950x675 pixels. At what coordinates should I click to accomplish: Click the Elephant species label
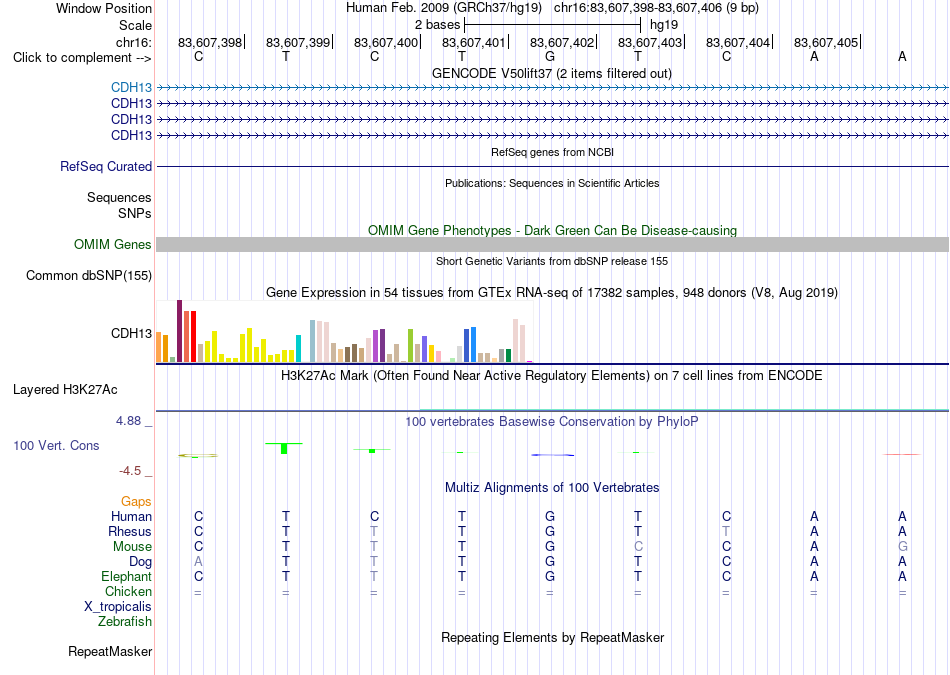(127, 576)
